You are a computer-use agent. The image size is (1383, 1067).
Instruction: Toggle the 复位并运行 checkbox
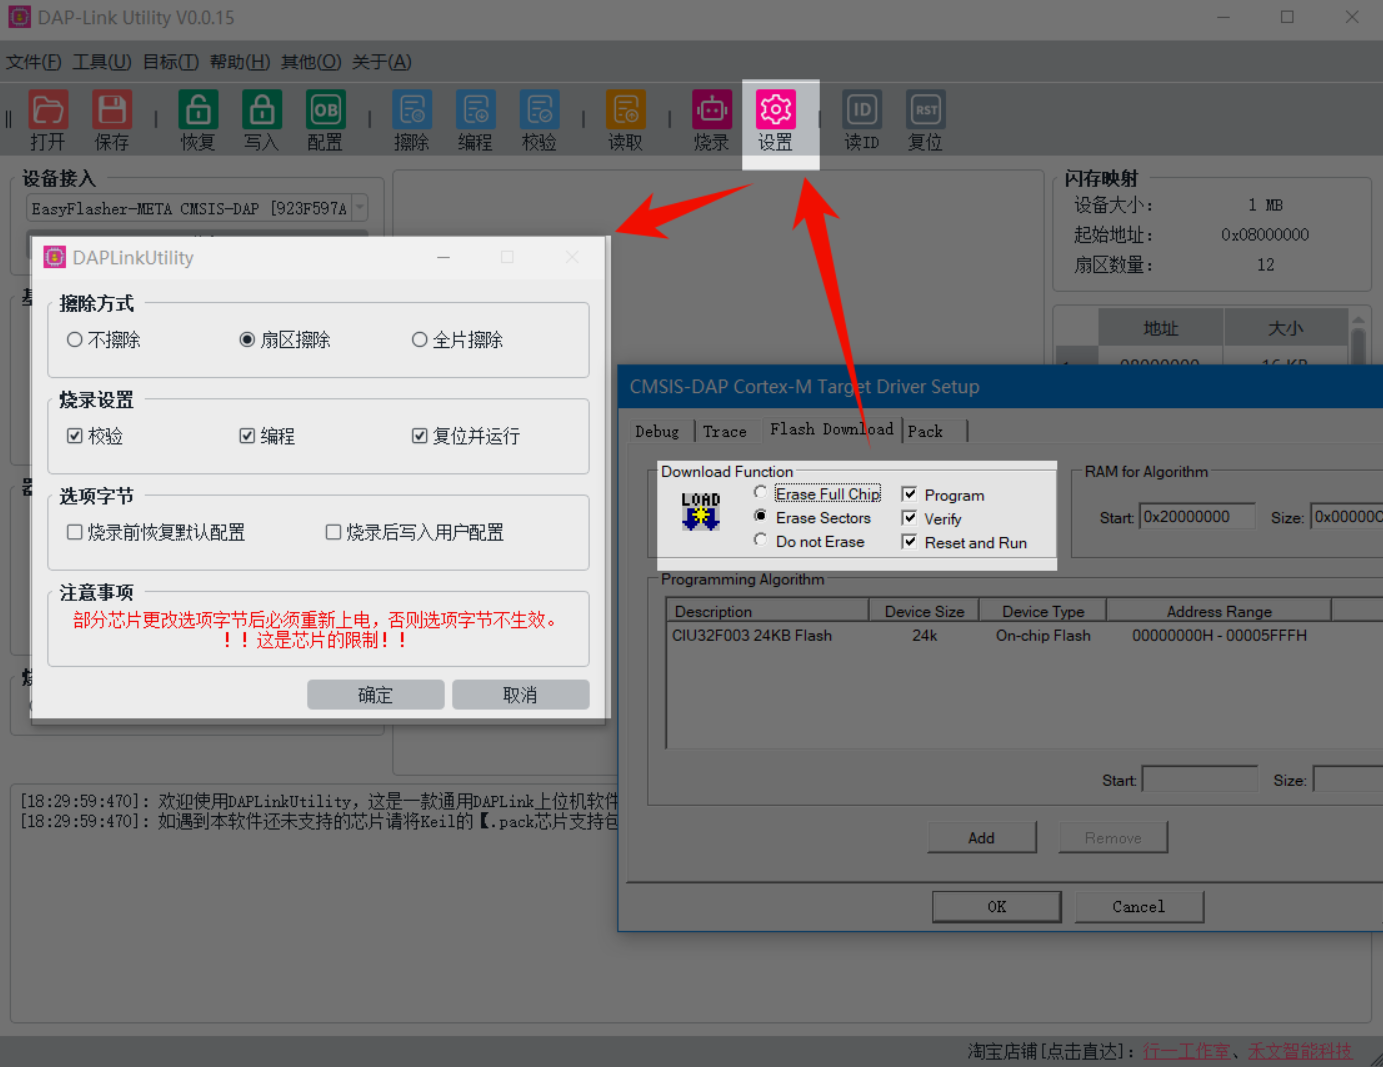coord(420,436)
